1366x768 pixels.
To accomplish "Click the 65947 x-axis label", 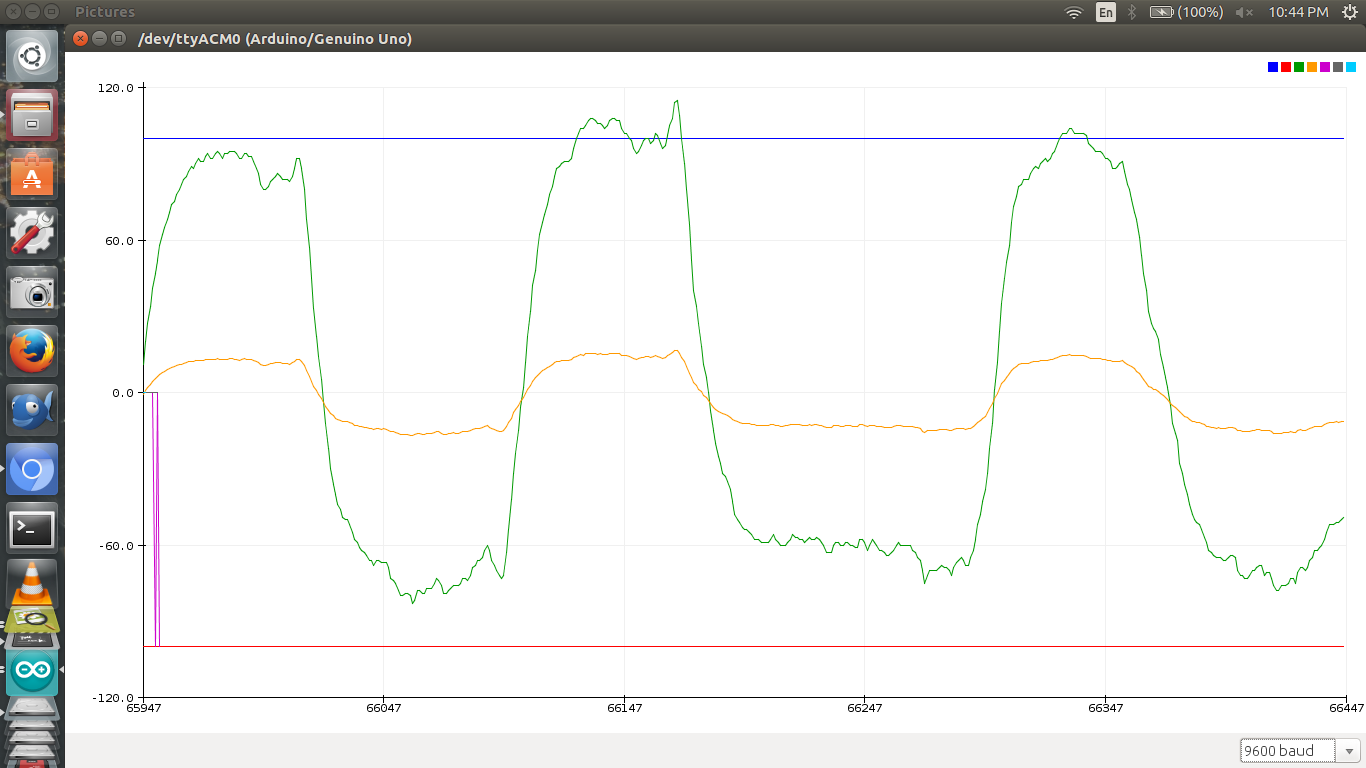I will click(144, 708).
